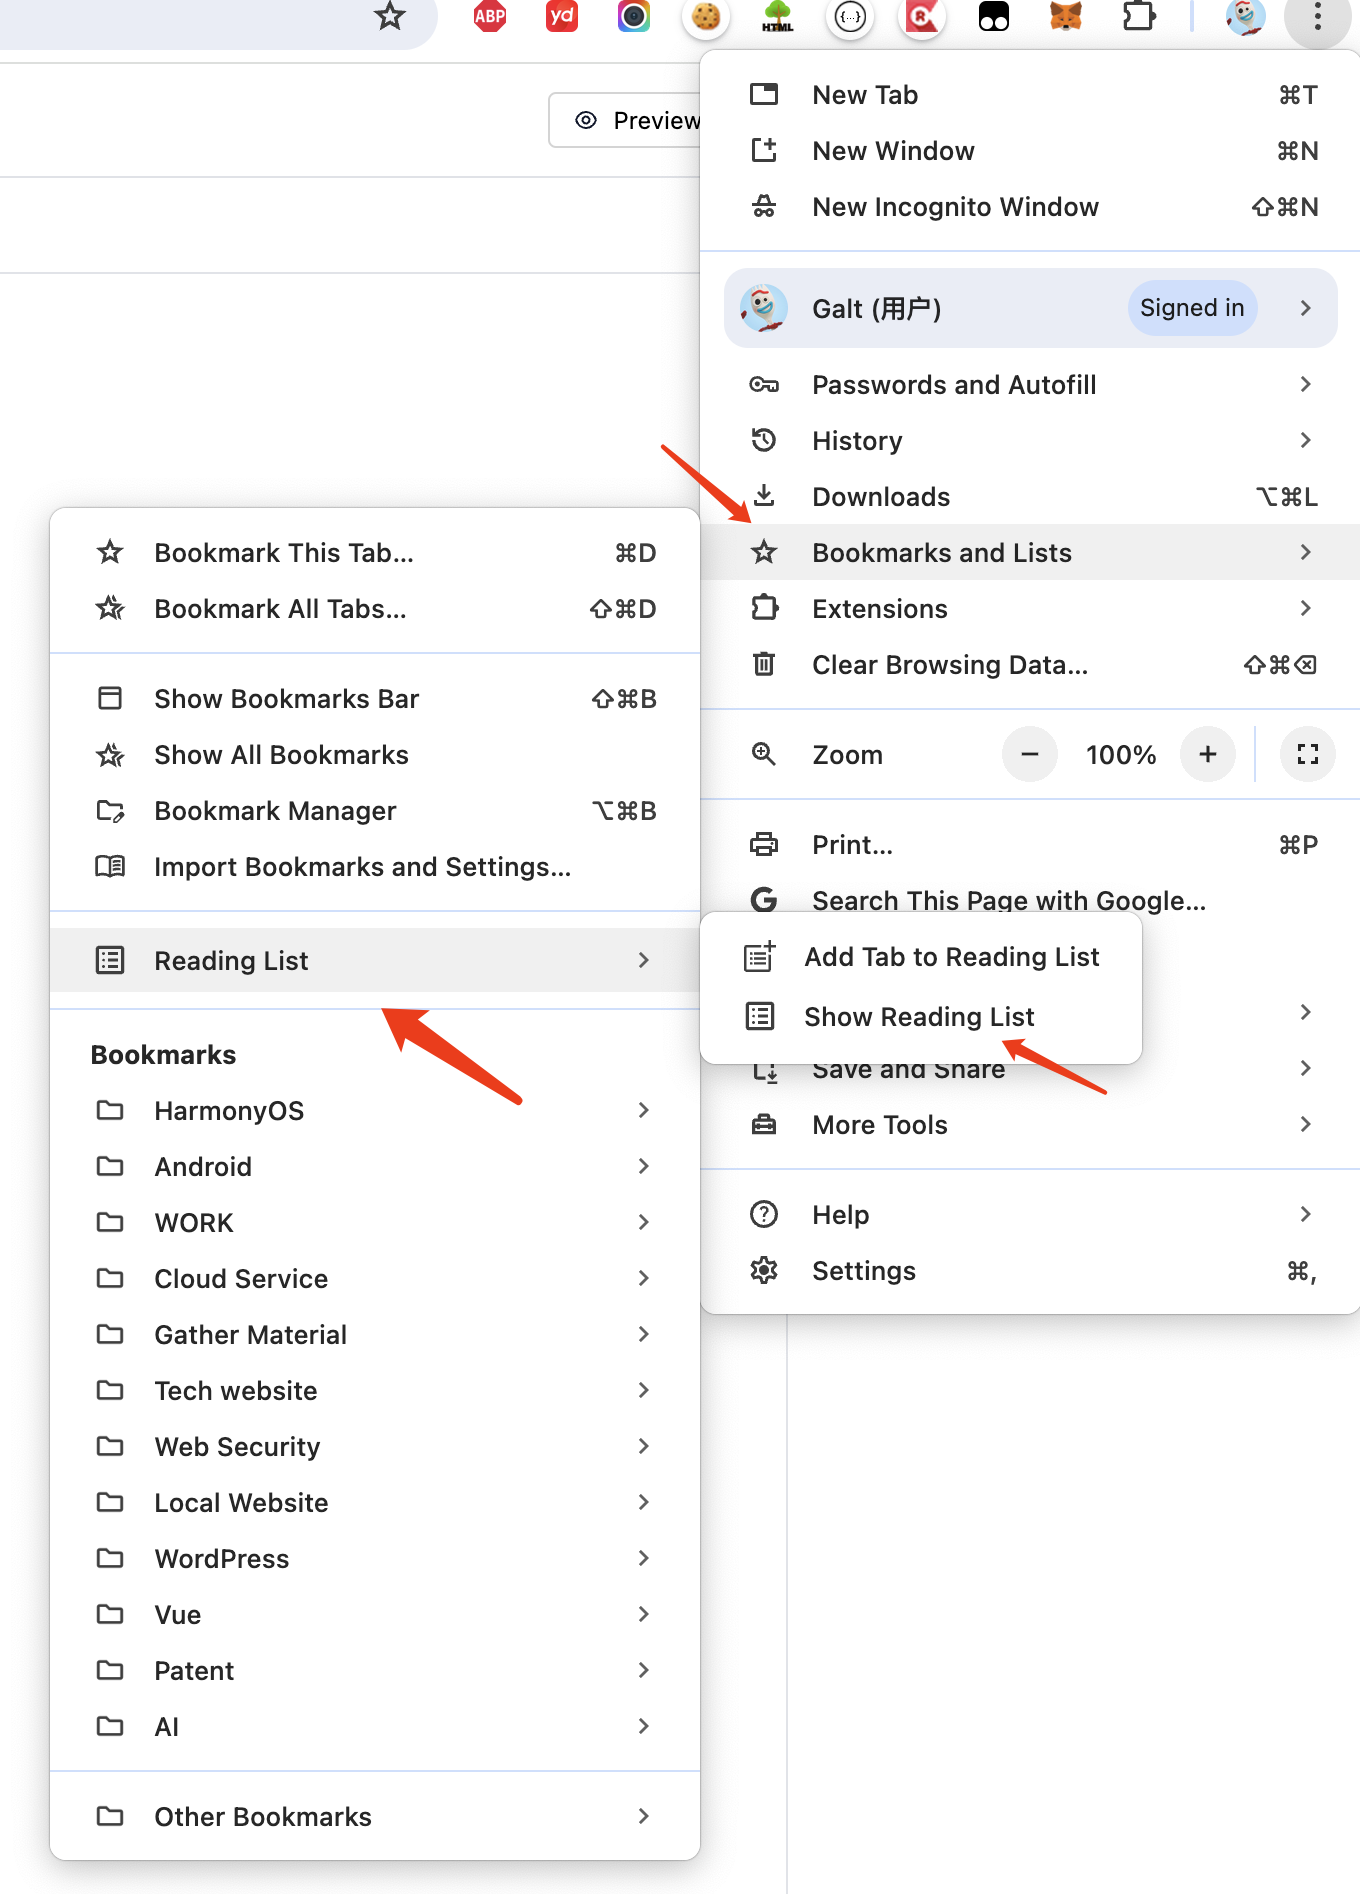The image size is (1360, 1894).
Task: Click the bookmark star in address bar
Action: pyautogui.click(x=389, y=16)
